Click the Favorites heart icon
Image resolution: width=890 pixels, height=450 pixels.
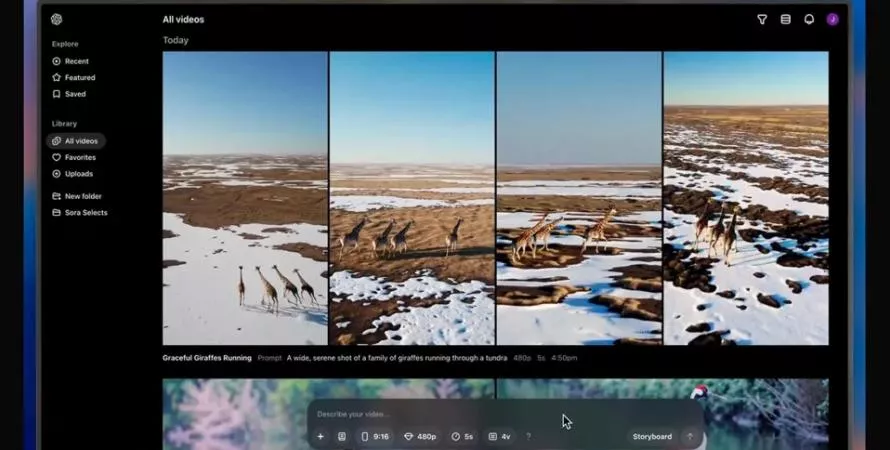click(x=56, y=157)
